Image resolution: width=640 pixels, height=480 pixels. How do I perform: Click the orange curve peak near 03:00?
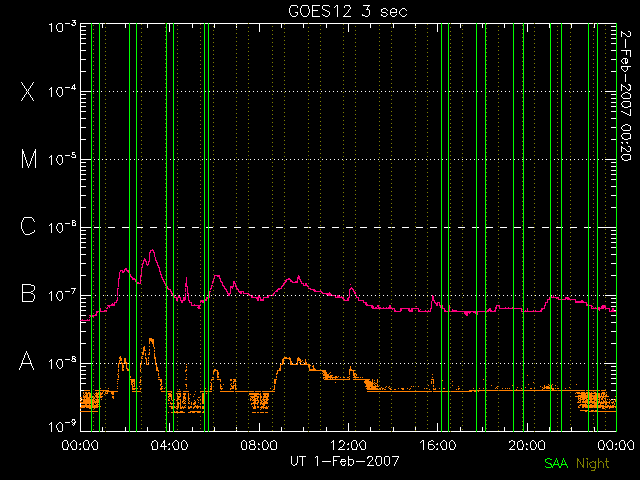point(151,340)
